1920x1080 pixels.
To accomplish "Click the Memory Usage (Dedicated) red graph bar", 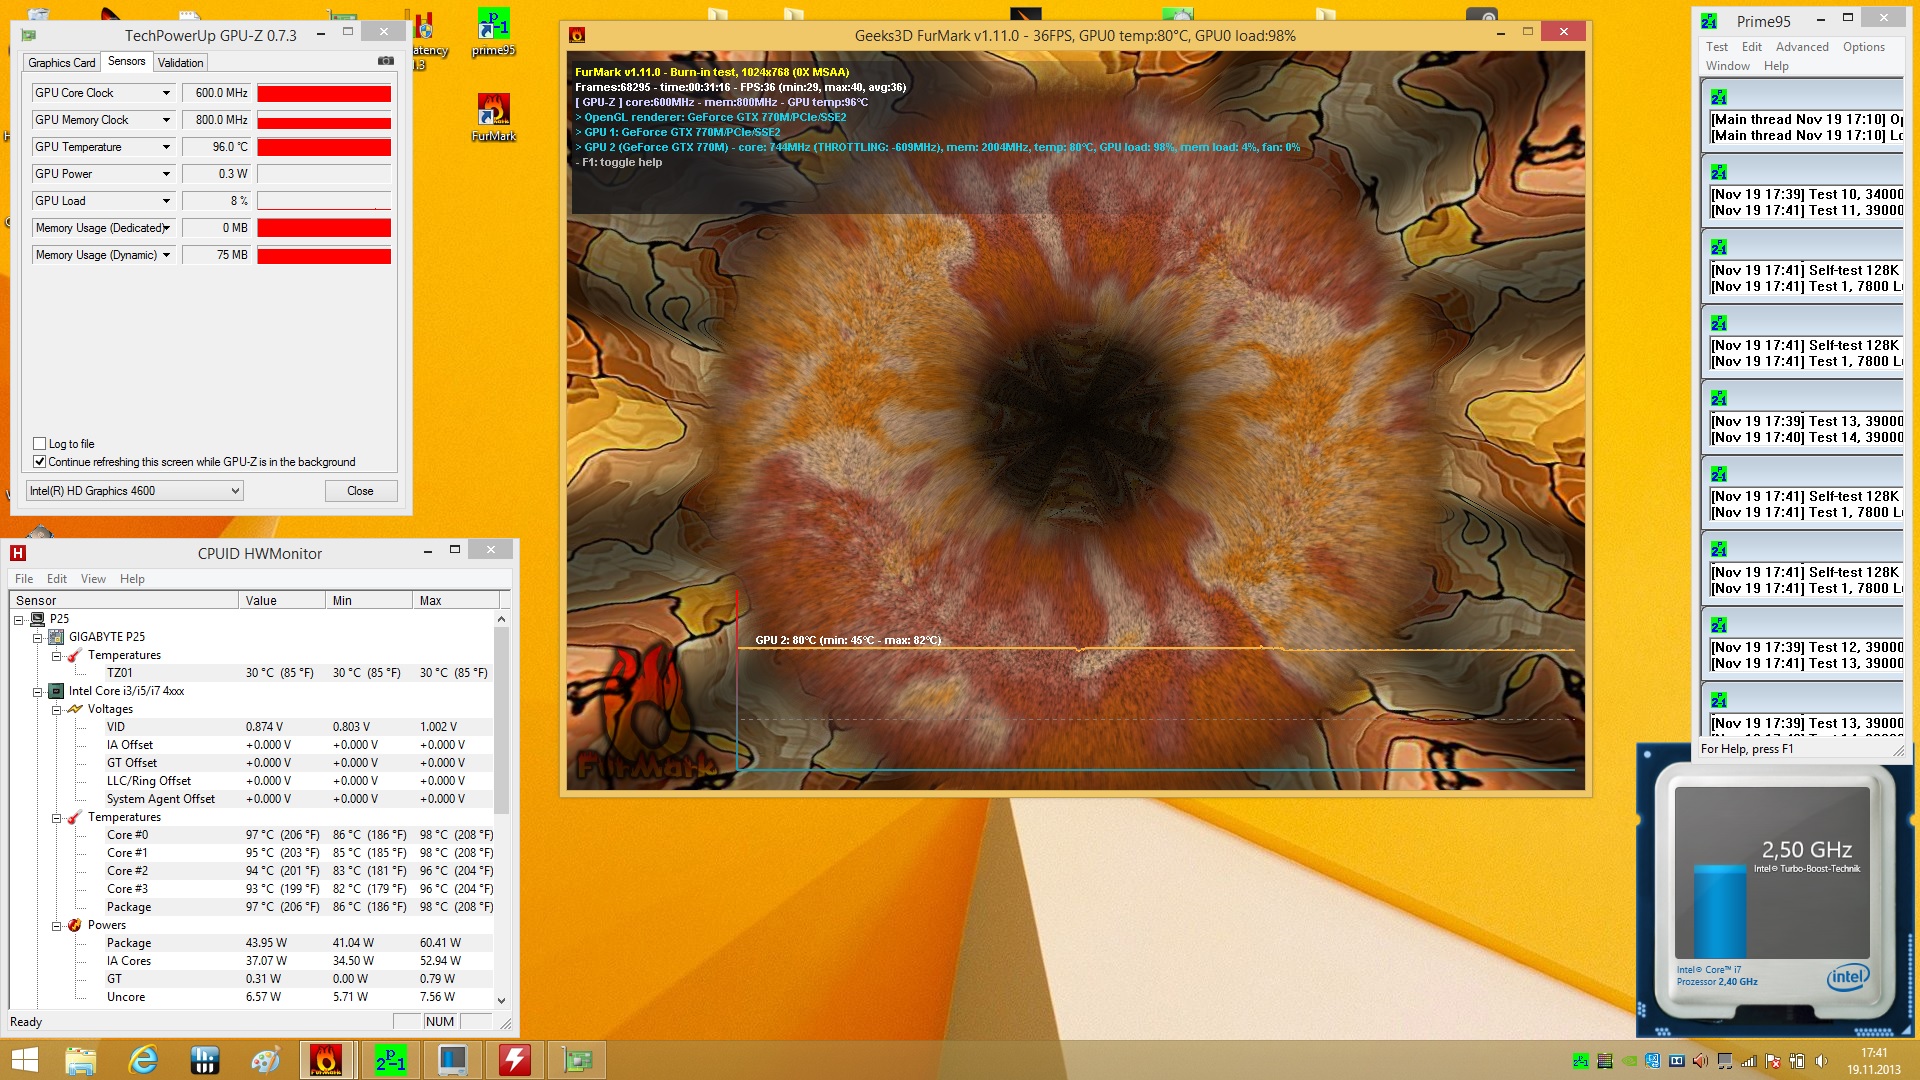I will click(324, 228).
